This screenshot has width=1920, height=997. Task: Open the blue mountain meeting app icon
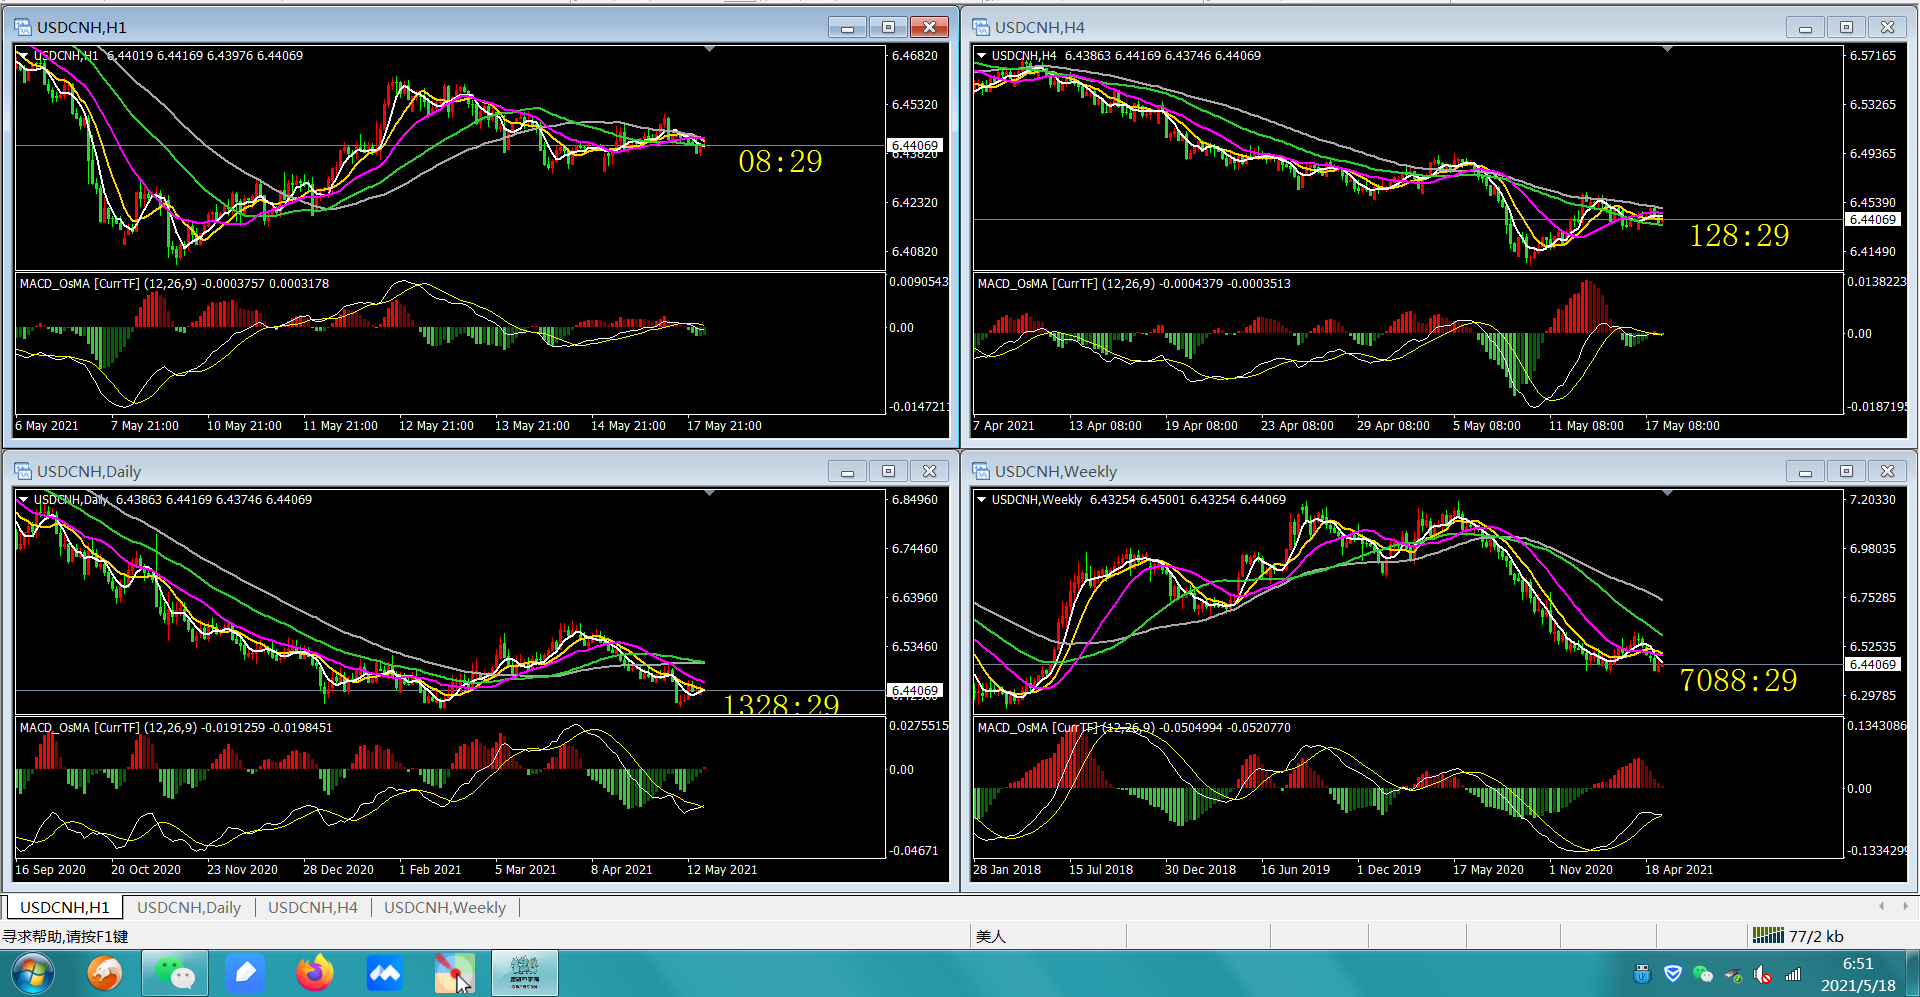point(385,973)
